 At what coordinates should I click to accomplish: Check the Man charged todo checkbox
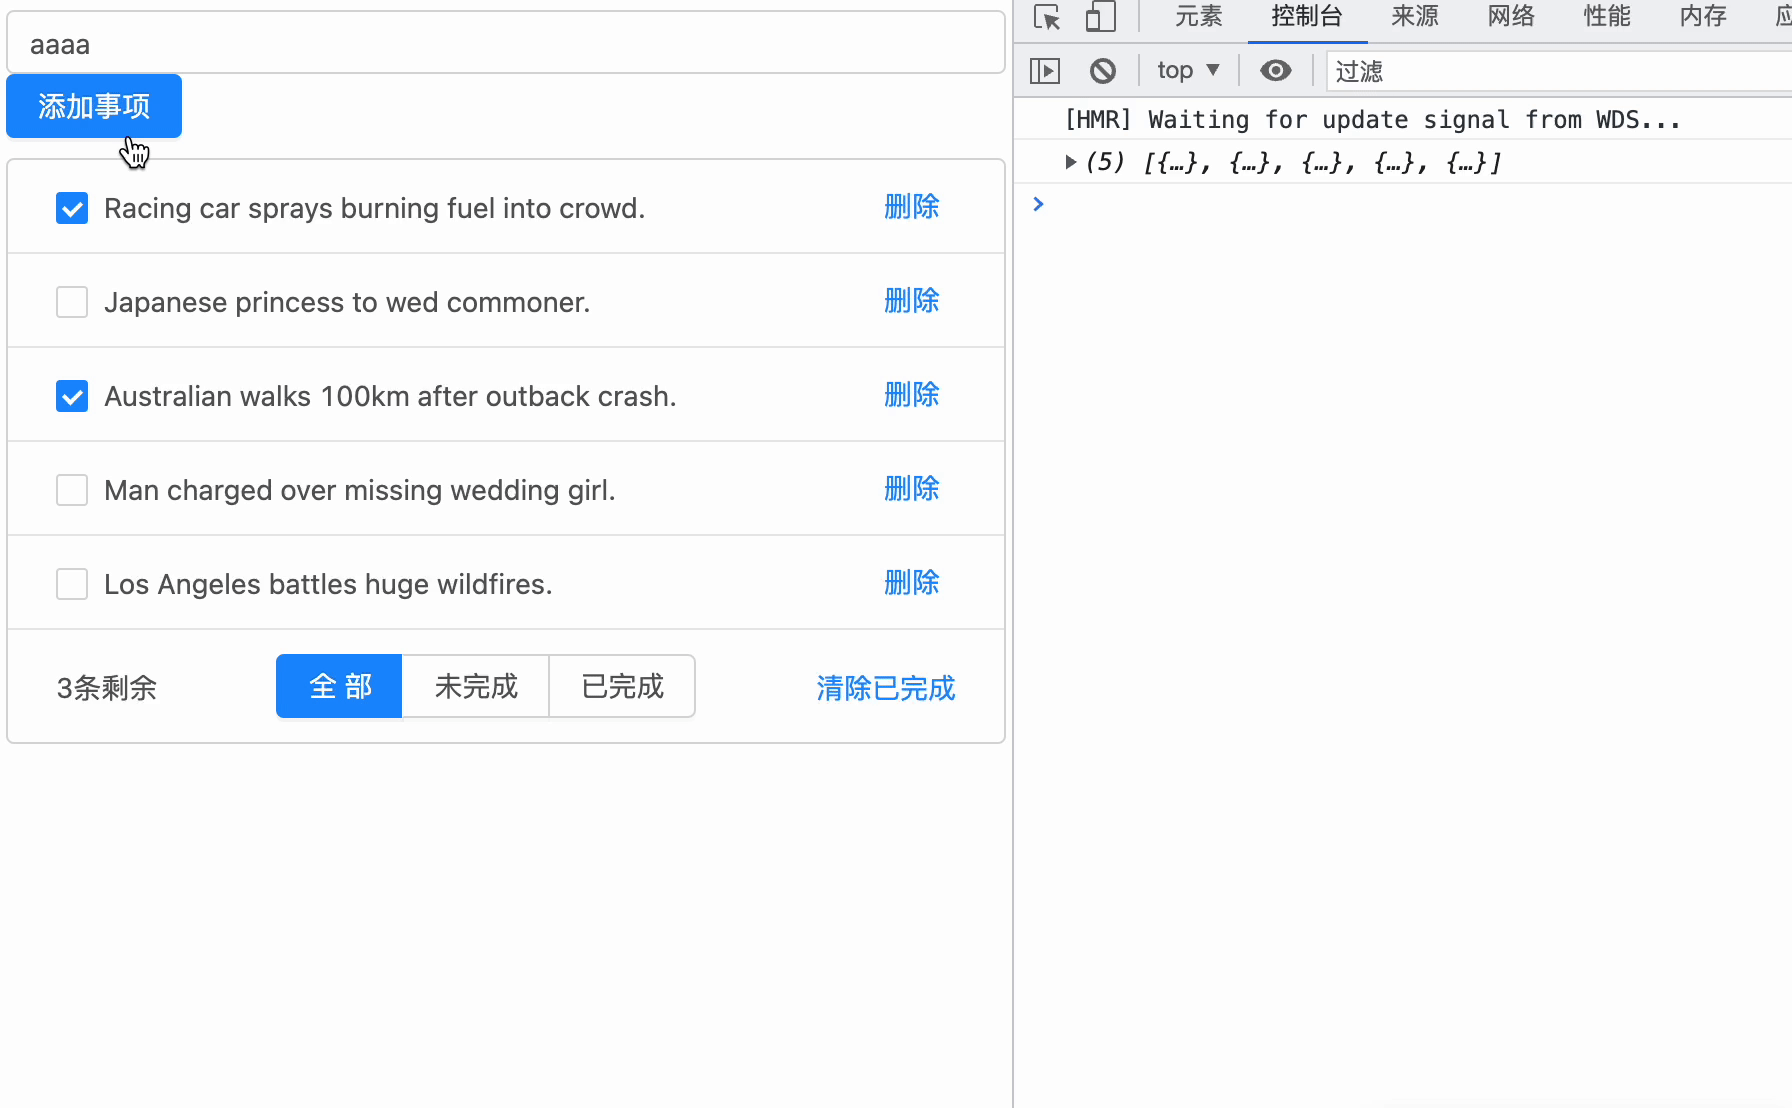click(72, 490)
